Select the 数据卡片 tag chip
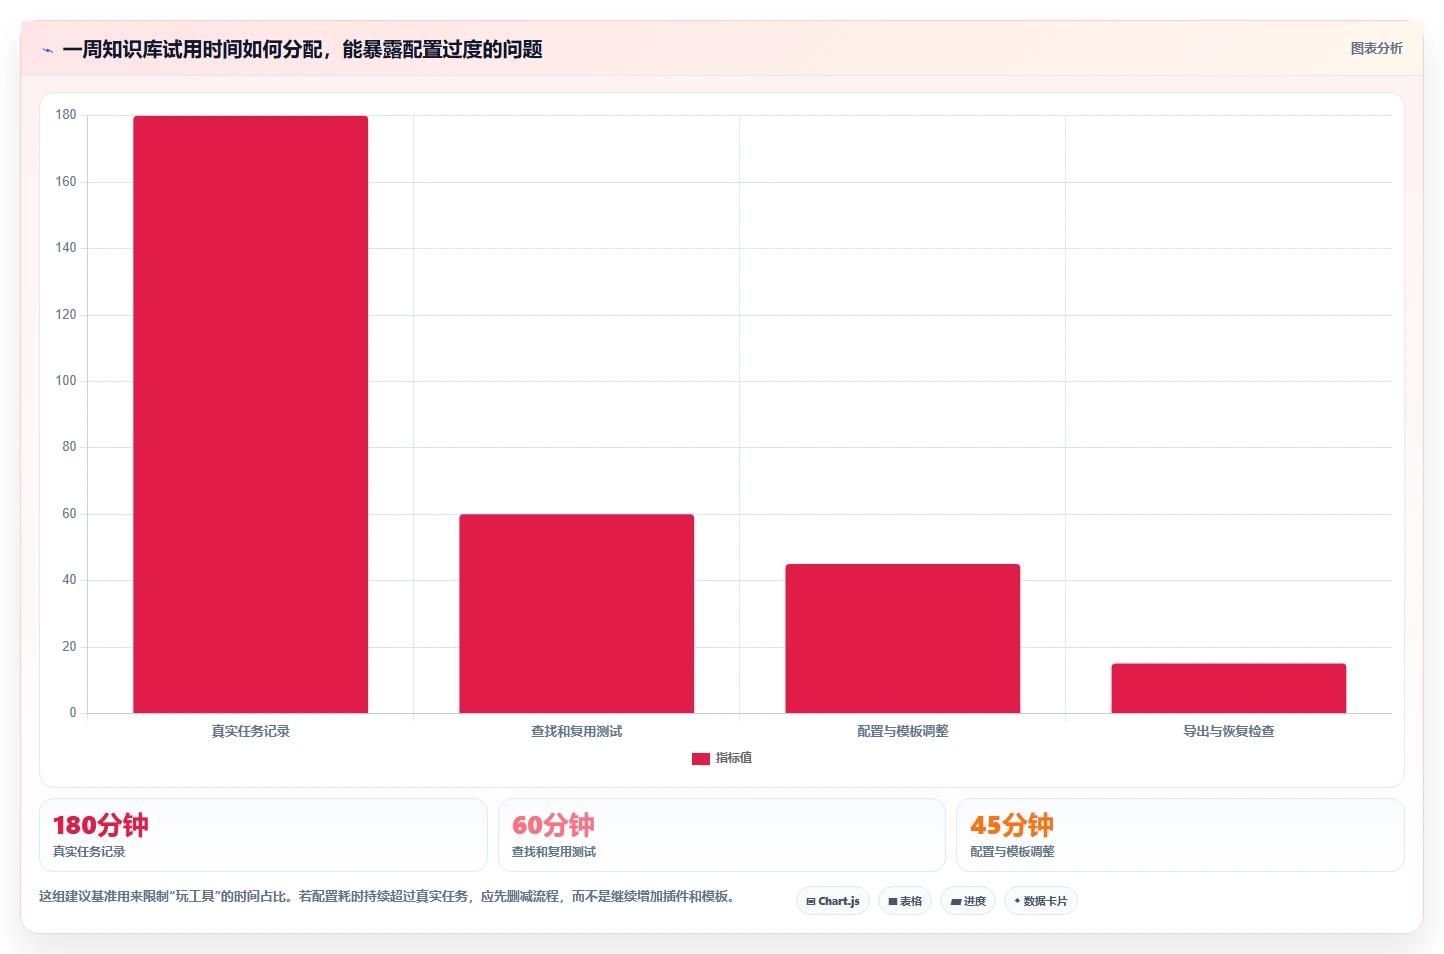This screenshot has height=954, width=1444. [x=1041, y=901]
